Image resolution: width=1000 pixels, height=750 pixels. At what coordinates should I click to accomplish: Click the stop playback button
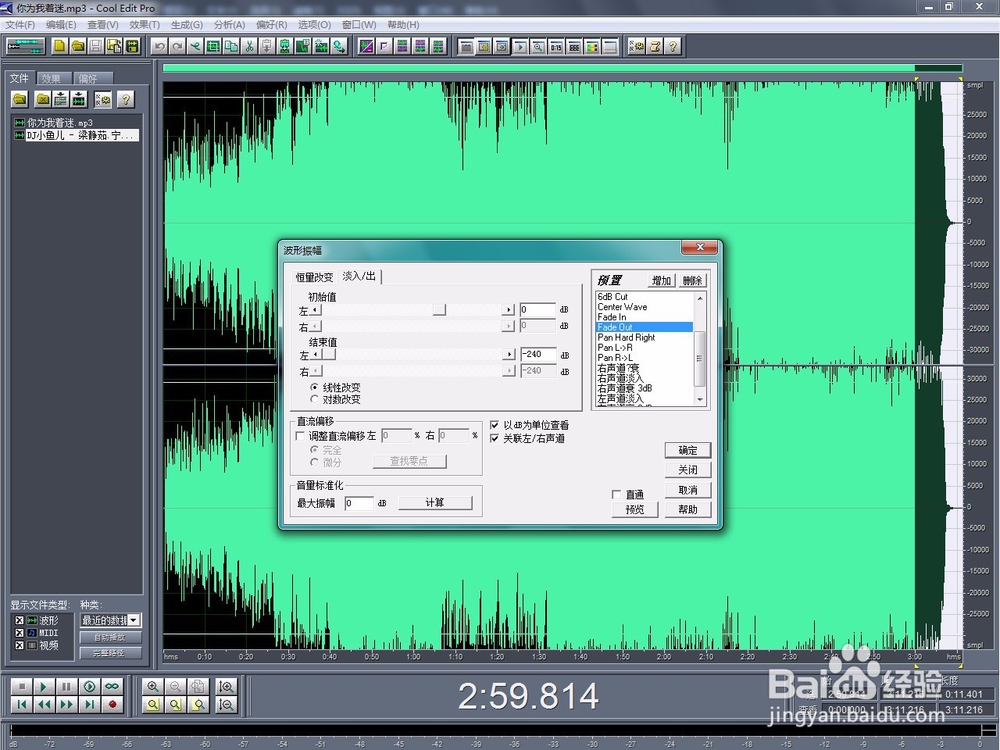coord(22,686)
